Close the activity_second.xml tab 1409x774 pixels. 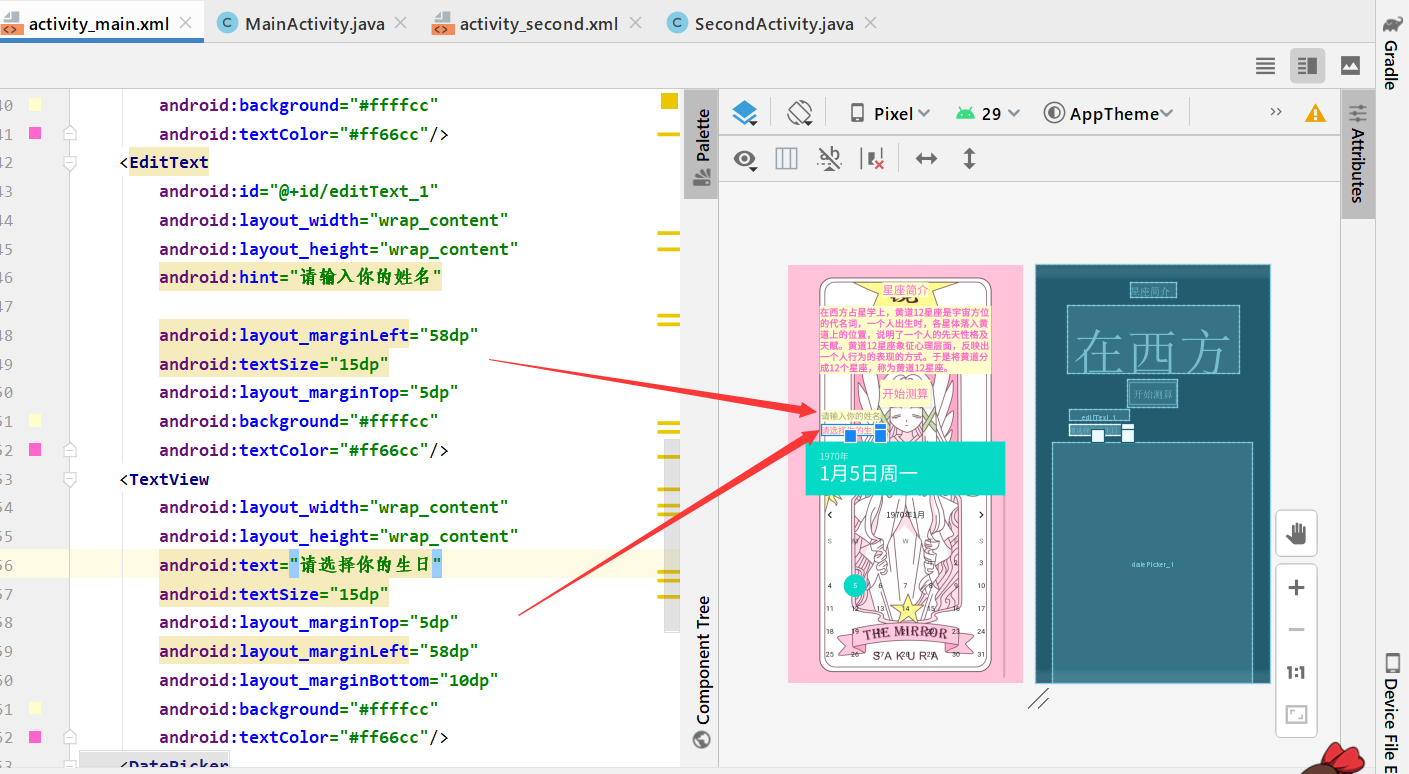[x=635, y=23]
